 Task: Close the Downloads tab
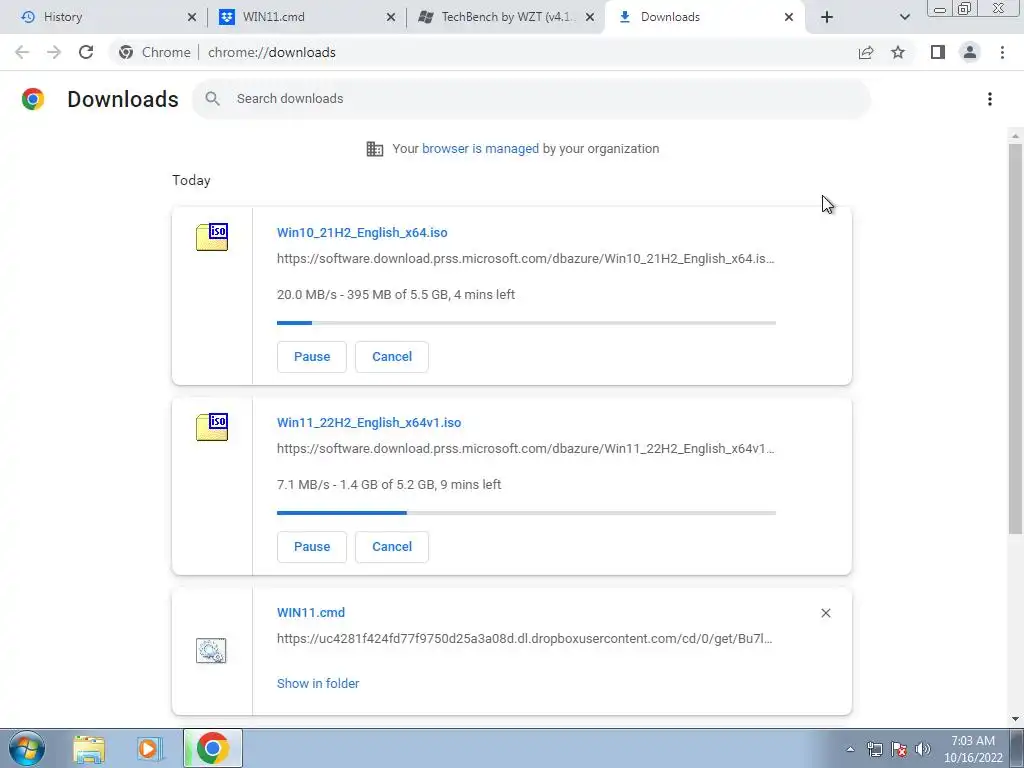tap(789, 17)
